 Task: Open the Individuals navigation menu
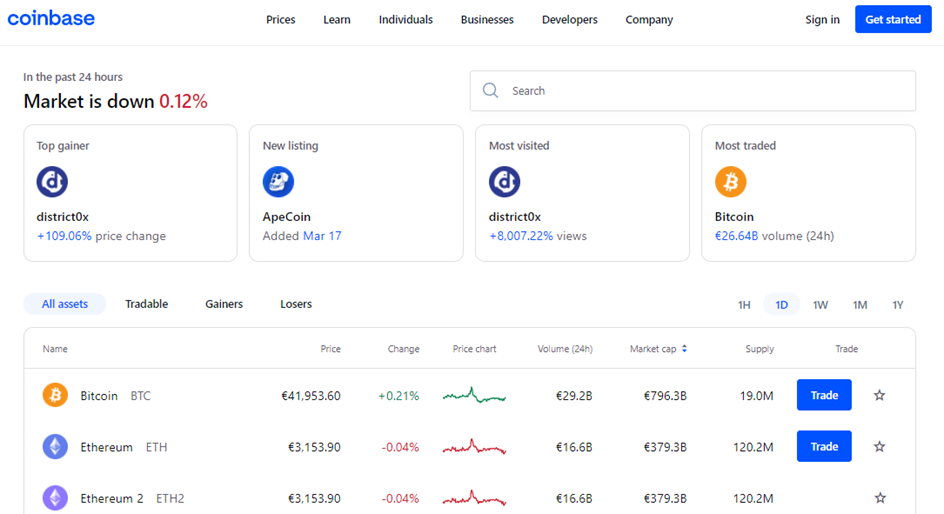tap(405, 20)
